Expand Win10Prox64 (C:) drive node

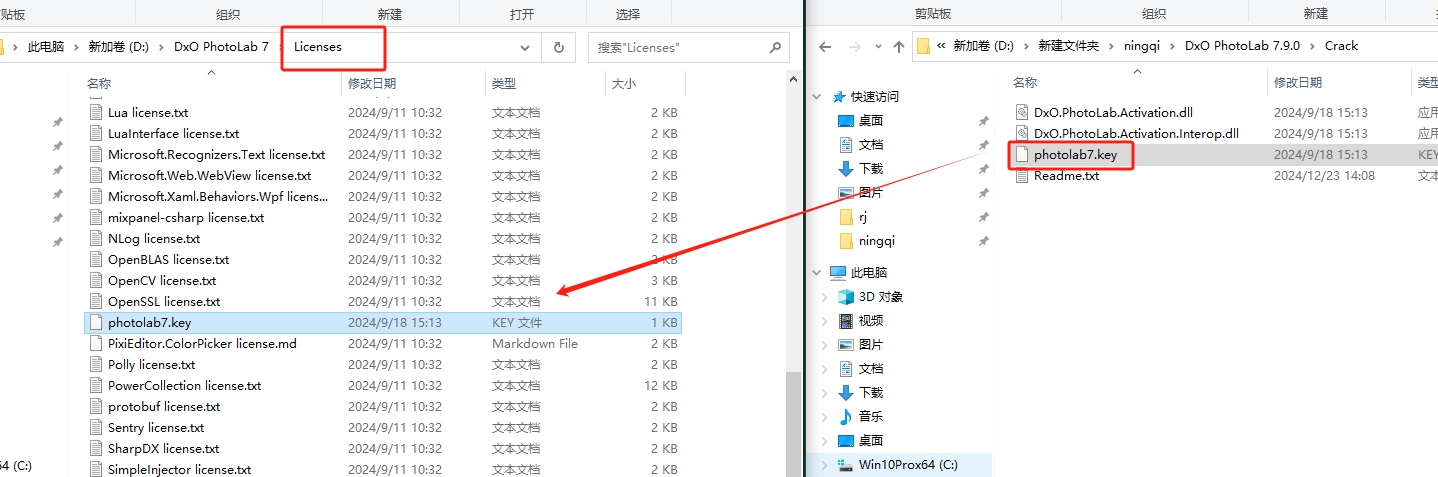point(824,464)
